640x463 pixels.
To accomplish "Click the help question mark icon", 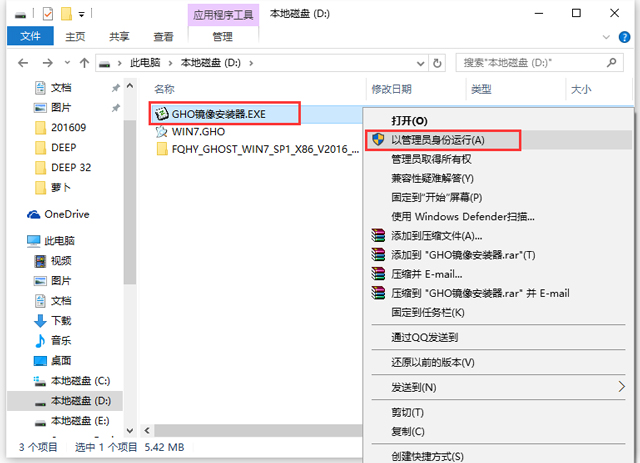I will pos(625,37).
